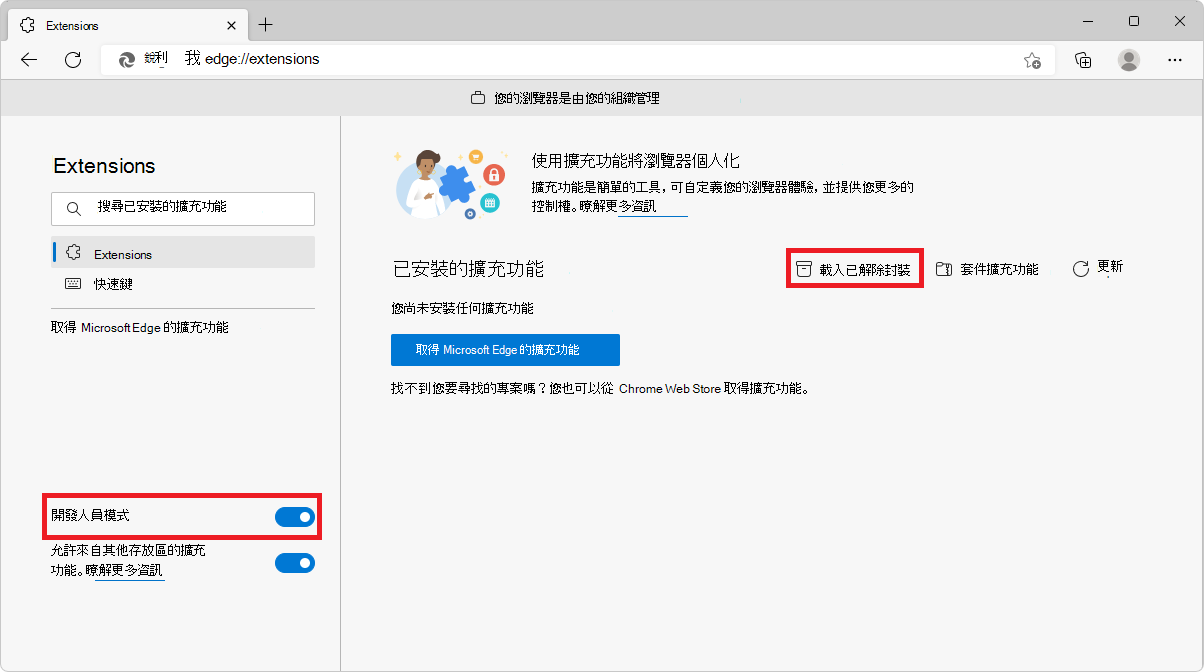Open the Settings and more menu
Viewport: 1204px width, 672px height.
(1175, 60)
